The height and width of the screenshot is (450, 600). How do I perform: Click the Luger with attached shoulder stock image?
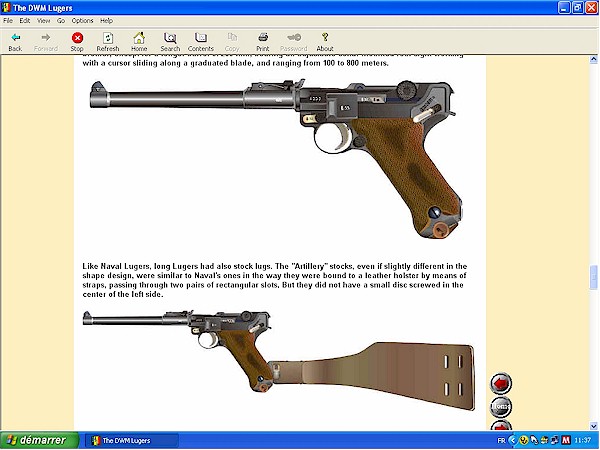coord(279,360)
